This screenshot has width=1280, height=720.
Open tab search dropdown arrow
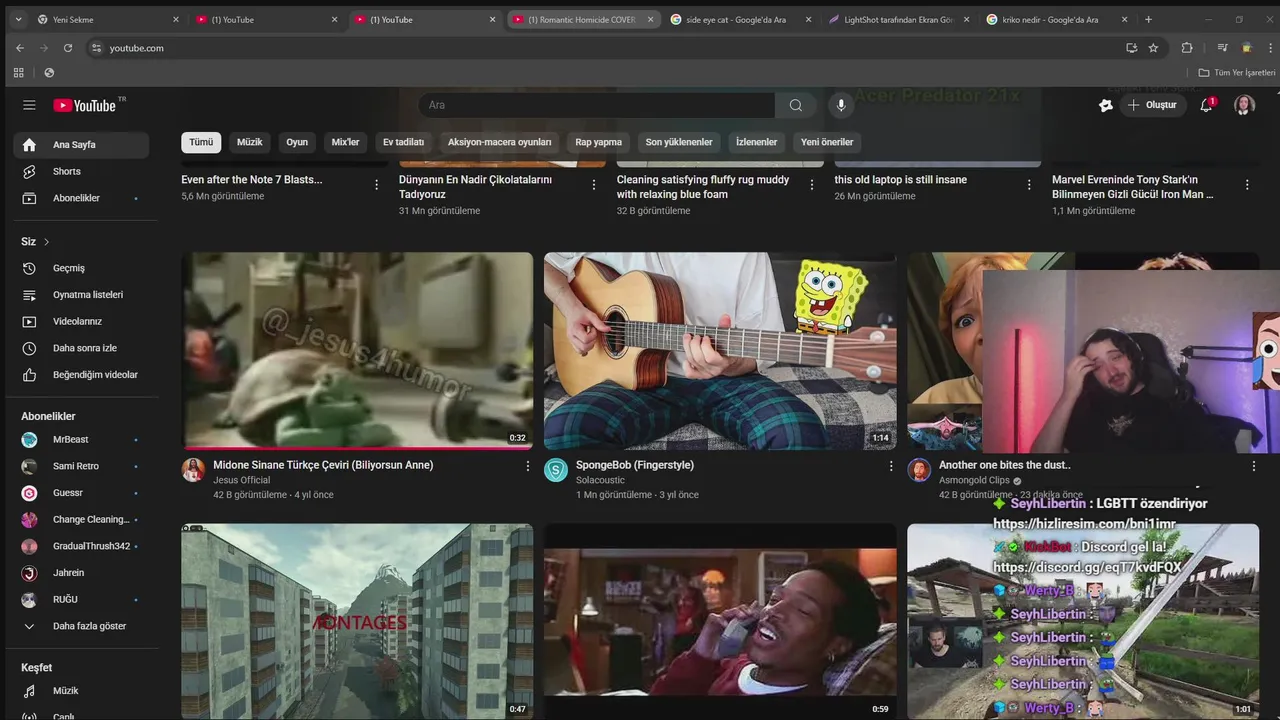pos(18,19)
